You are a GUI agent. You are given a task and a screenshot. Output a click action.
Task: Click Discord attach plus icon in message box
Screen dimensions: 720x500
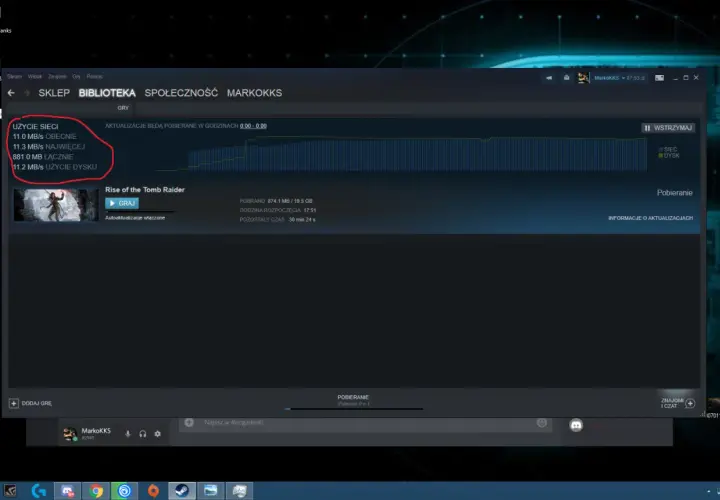click(x=189, y=422)
